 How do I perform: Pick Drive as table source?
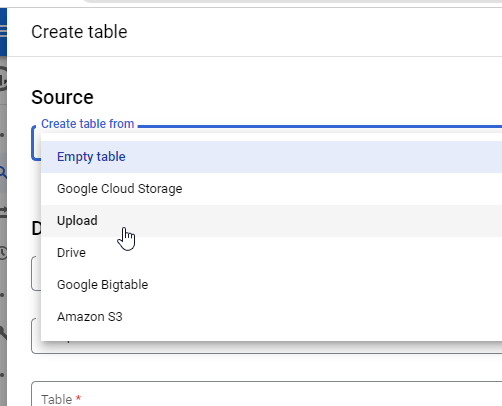point(271,253)
